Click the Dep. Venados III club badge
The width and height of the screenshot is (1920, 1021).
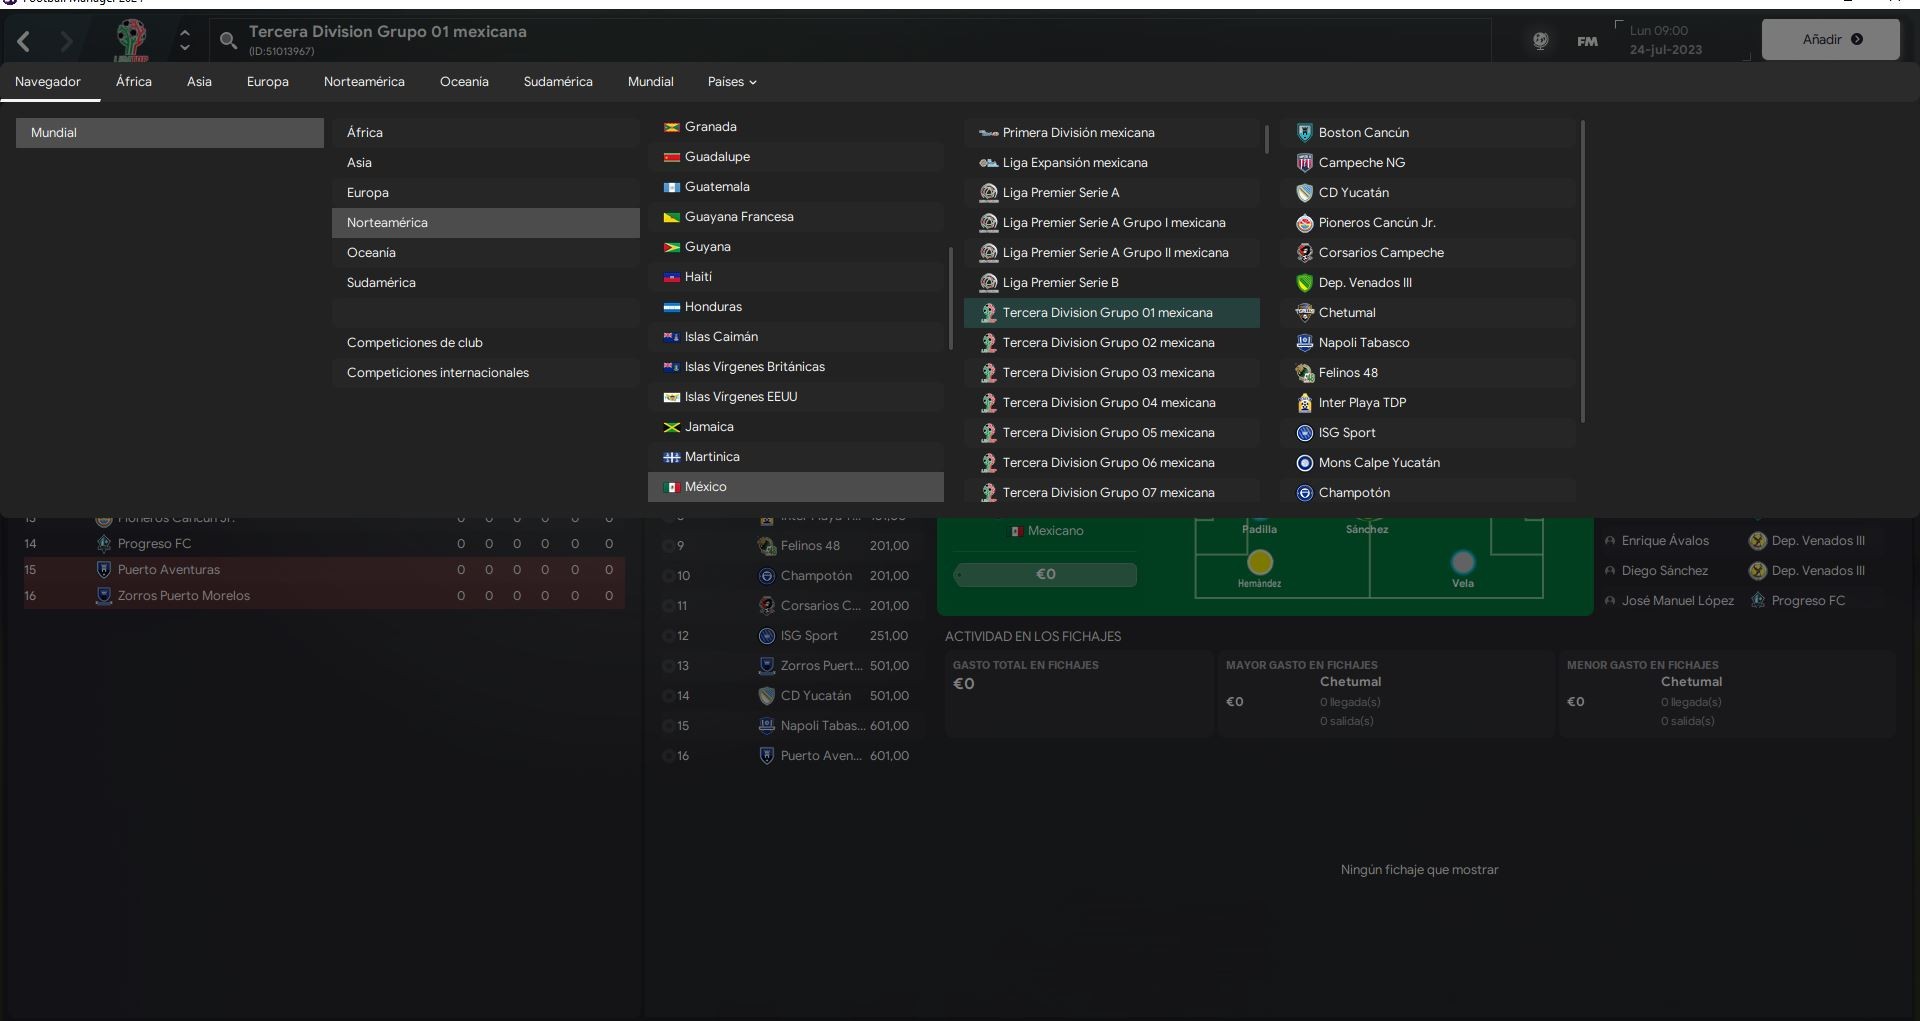click(1304, 283)
